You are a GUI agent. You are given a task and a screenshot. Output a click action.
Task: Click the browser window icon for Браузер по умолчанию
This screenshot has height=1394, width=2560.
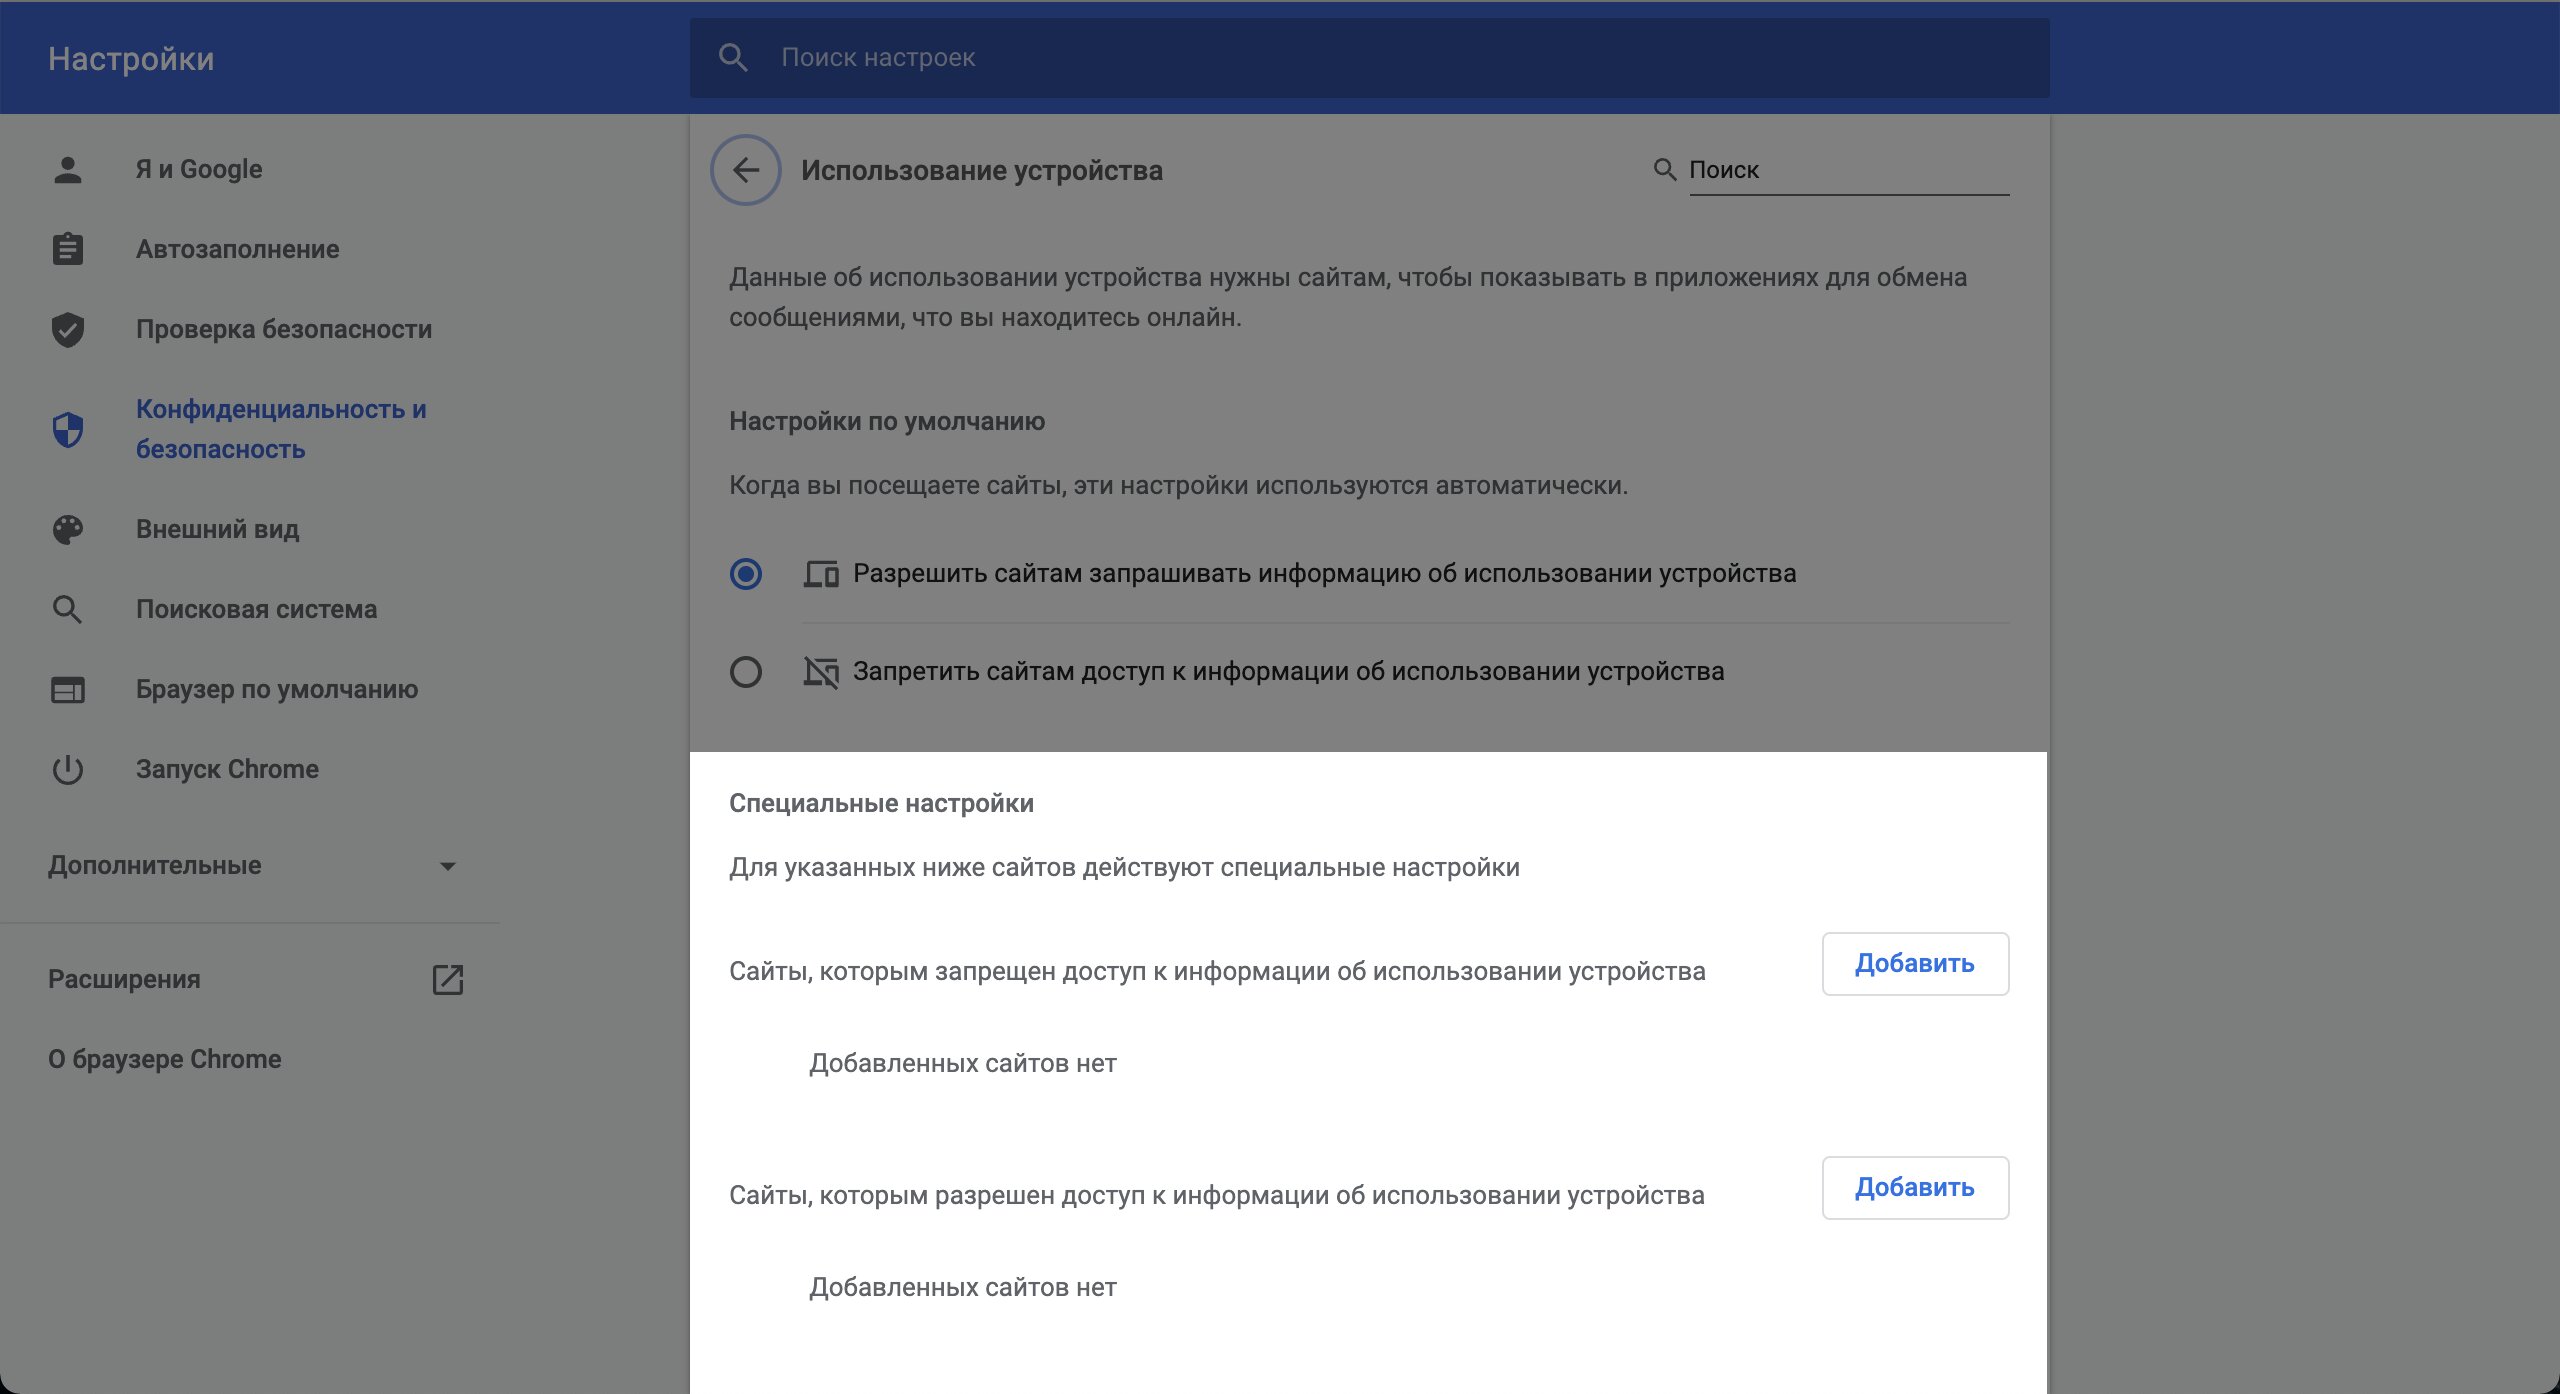(68, 689)
